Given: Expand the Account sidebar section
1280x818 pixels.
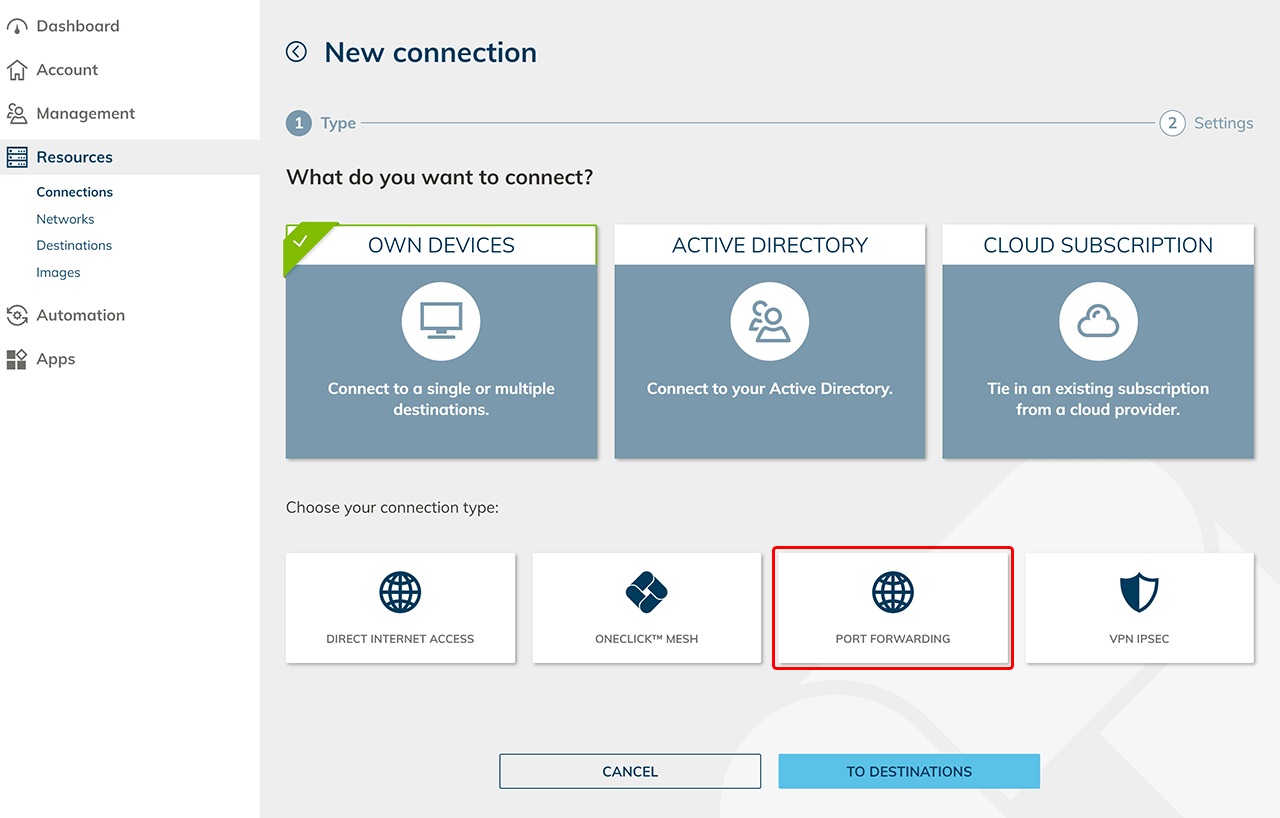Looking at the screenshot, I should coord(67,70).
